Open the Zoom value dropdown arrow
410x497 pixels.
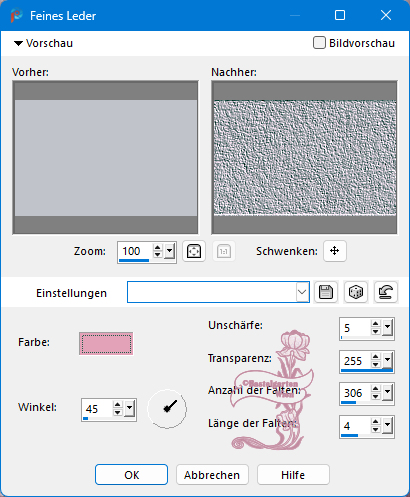(170, 251)
